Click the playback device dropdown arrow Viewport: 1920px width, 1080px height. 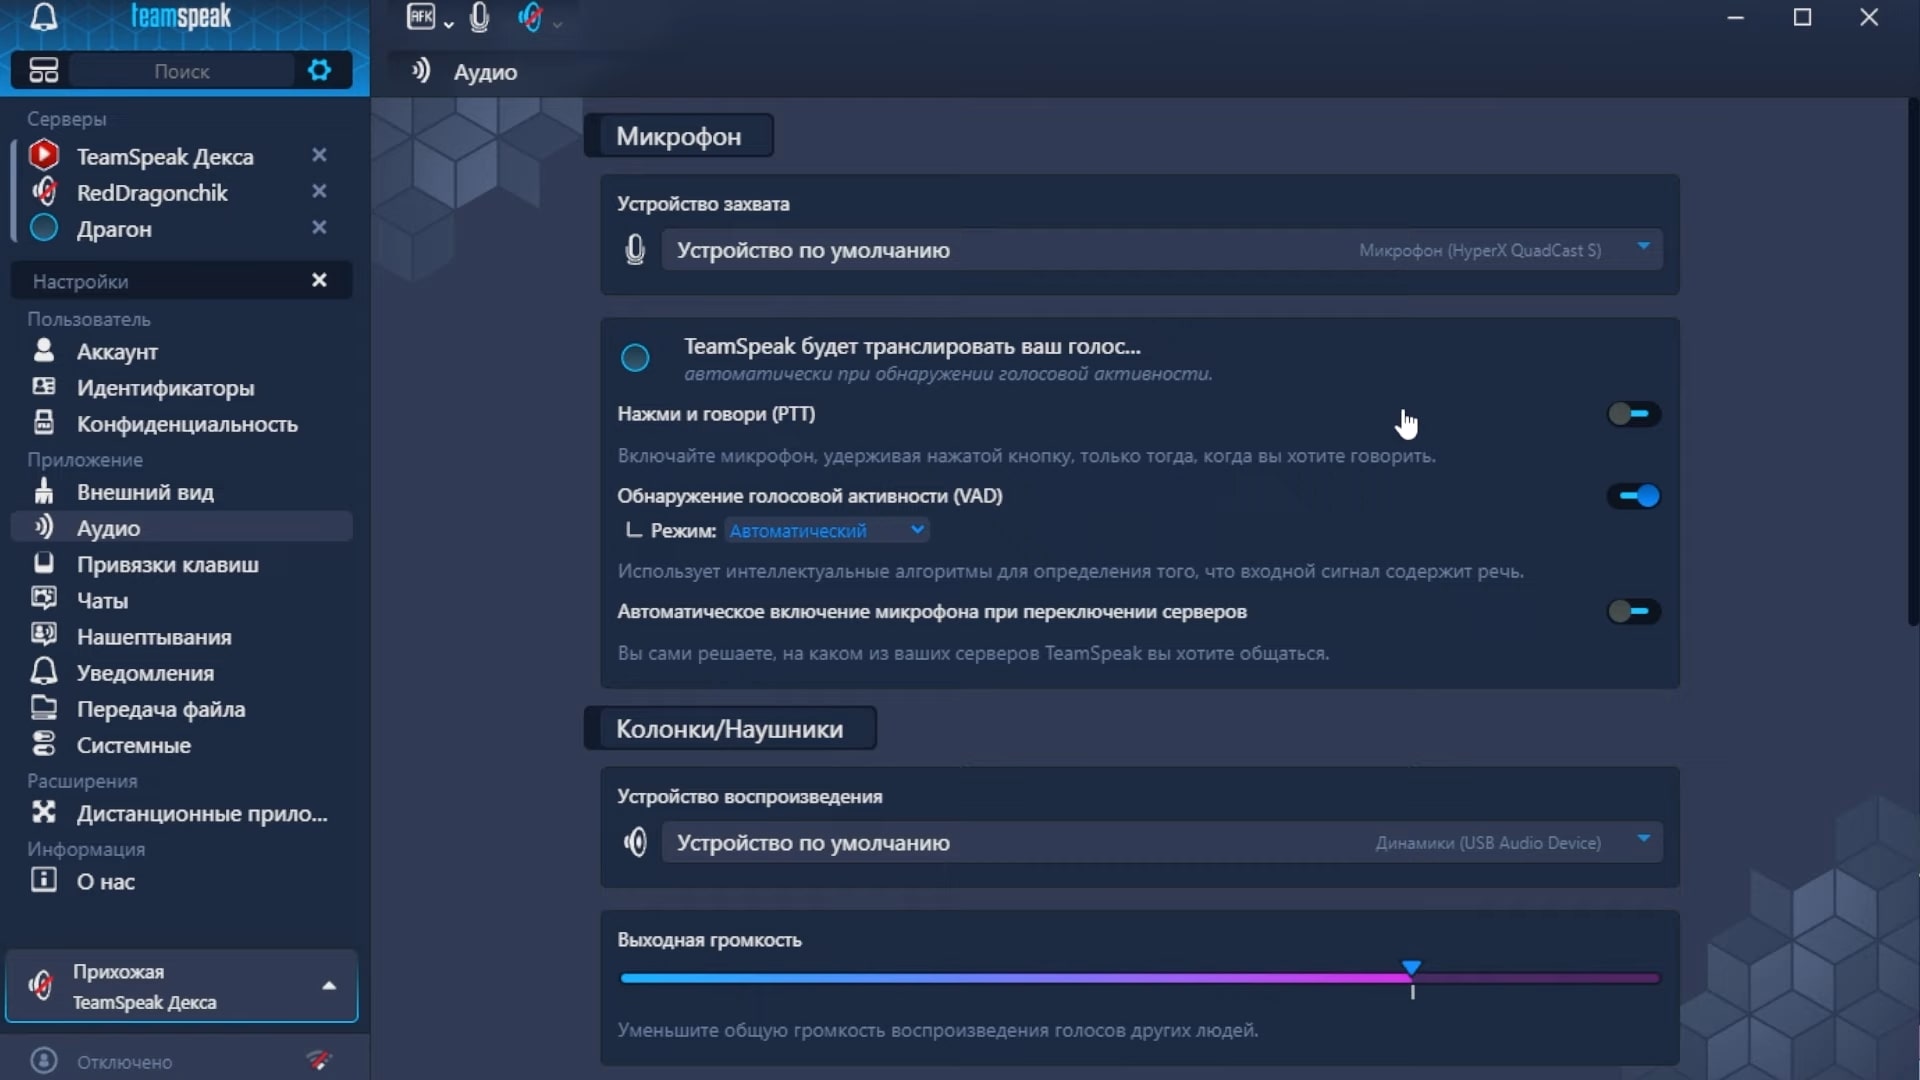[x=1643, y=839]
